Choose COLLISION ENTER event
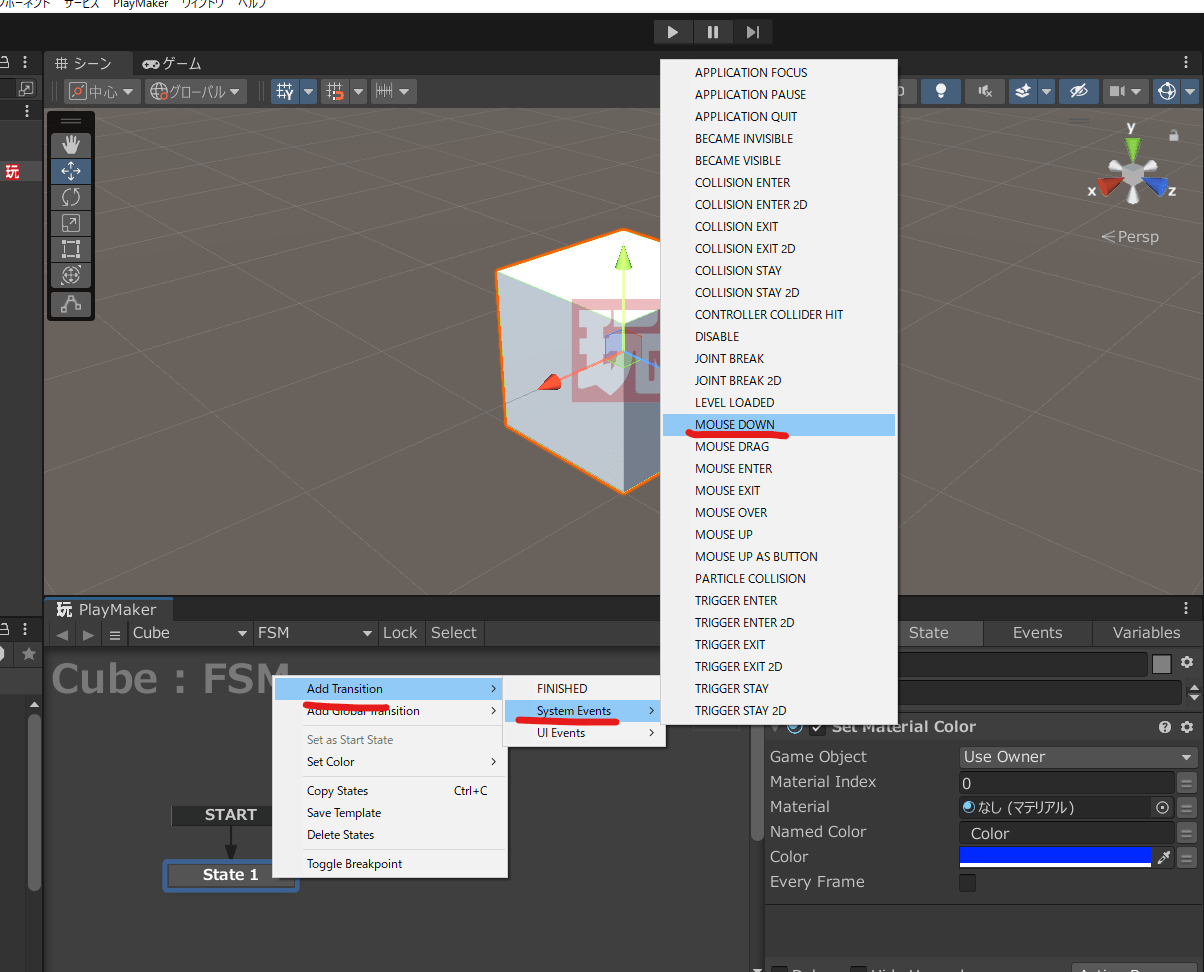1204x972 pixels. [779, 183]
